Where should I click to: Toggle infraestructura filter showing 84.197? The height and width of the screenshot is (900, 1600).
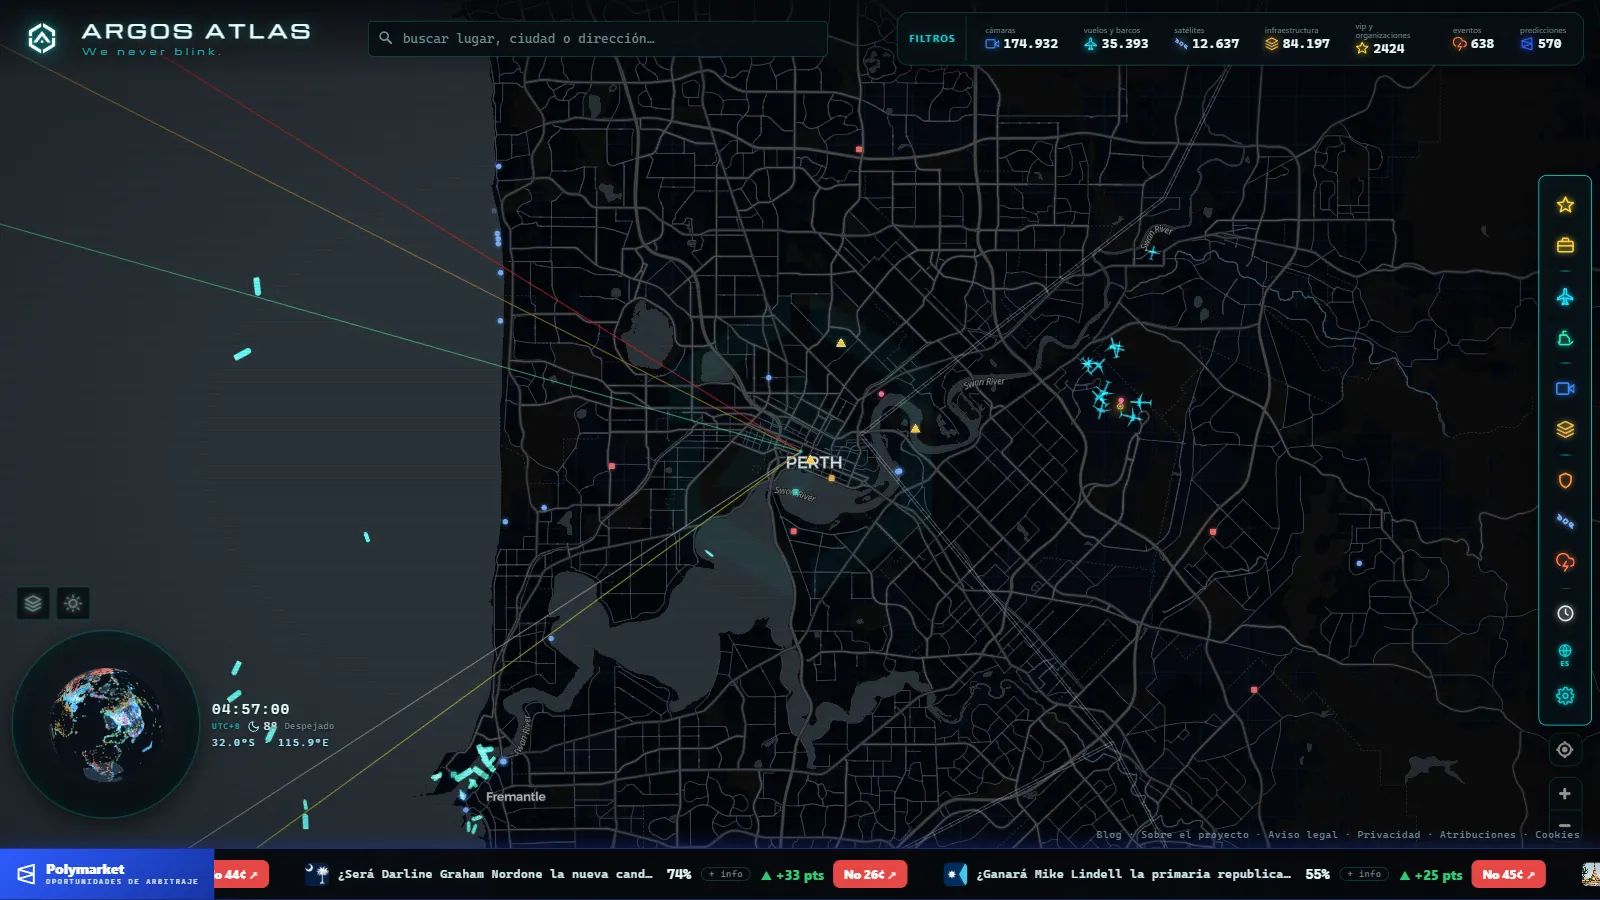(1297, 39)
